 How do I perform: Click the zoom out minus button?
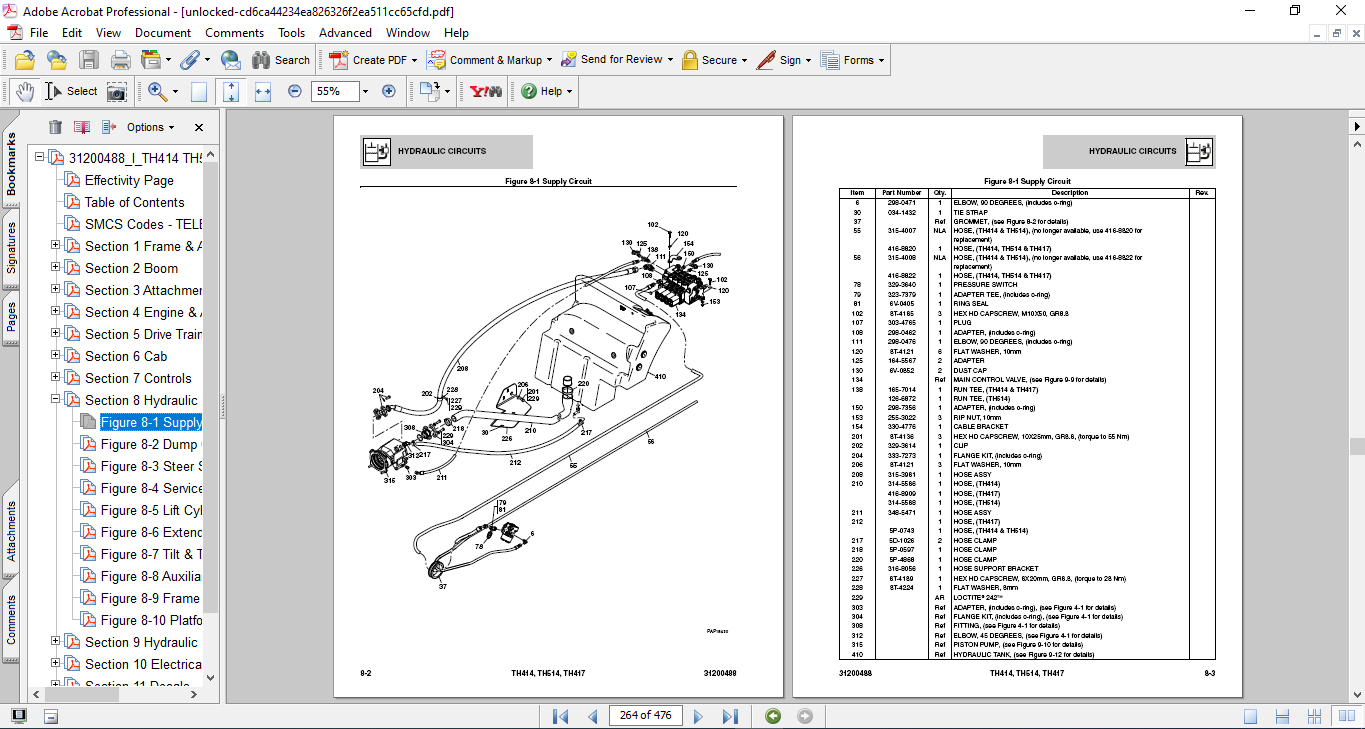(x=295, y=91)
